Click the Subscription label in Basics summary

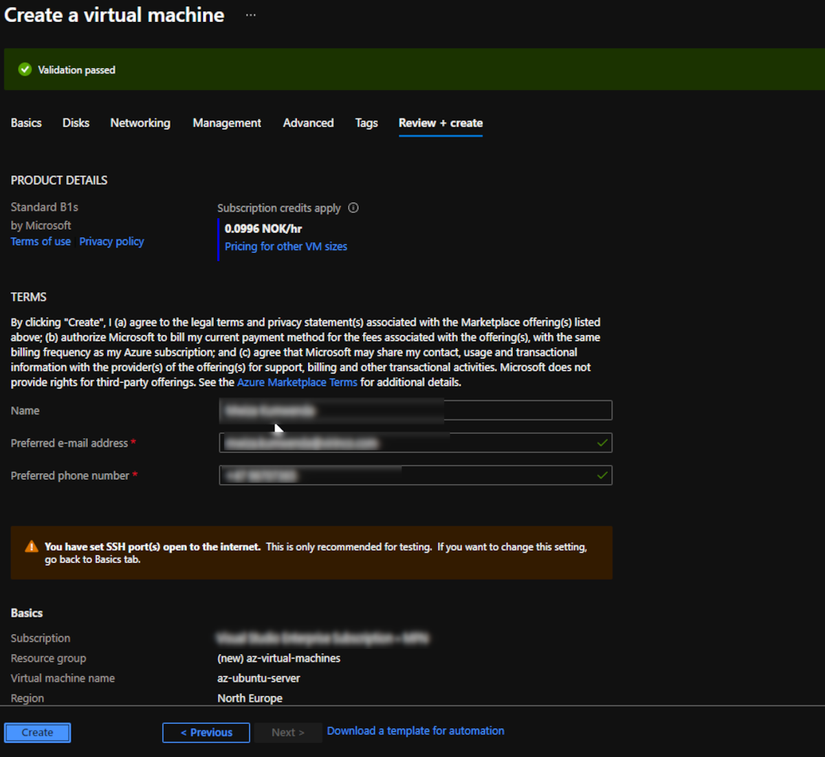pyautogui.click(x=41, y=638)
